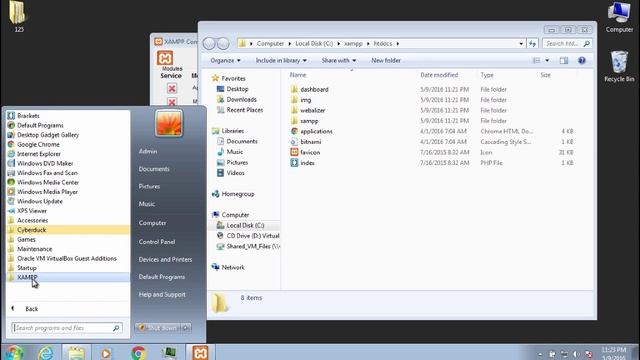Select the dashboard folder
This screenshot has height=360, width=640.
(314, 89)
